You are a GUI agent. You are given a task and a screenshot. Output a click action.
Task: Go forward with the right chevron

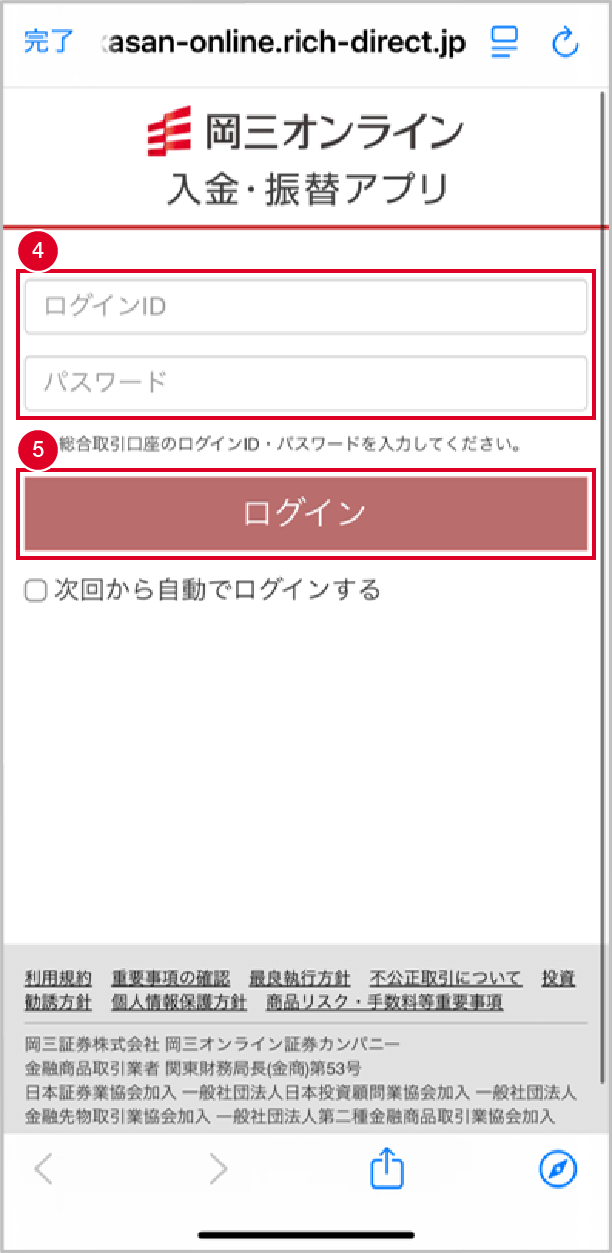[218, 1168]
